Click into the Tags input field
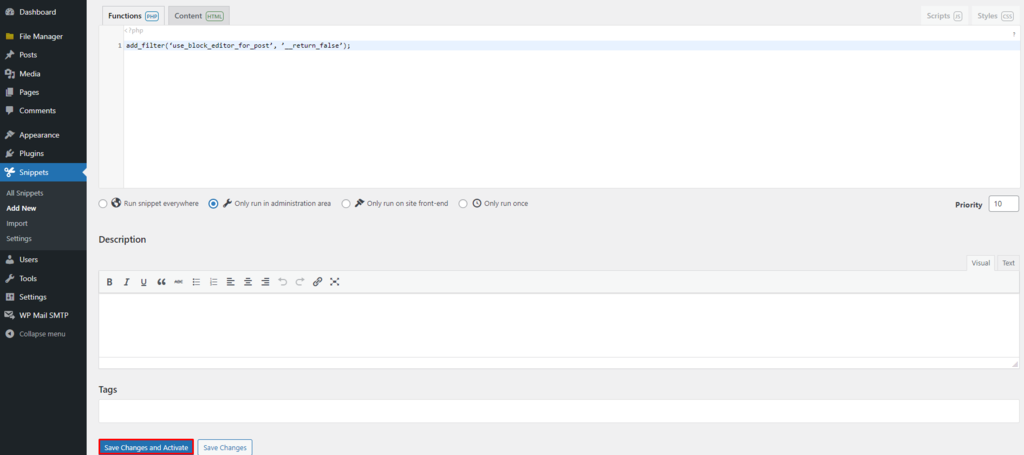Viewport: 1024px width, 455px height. click(x=558, y=411)
